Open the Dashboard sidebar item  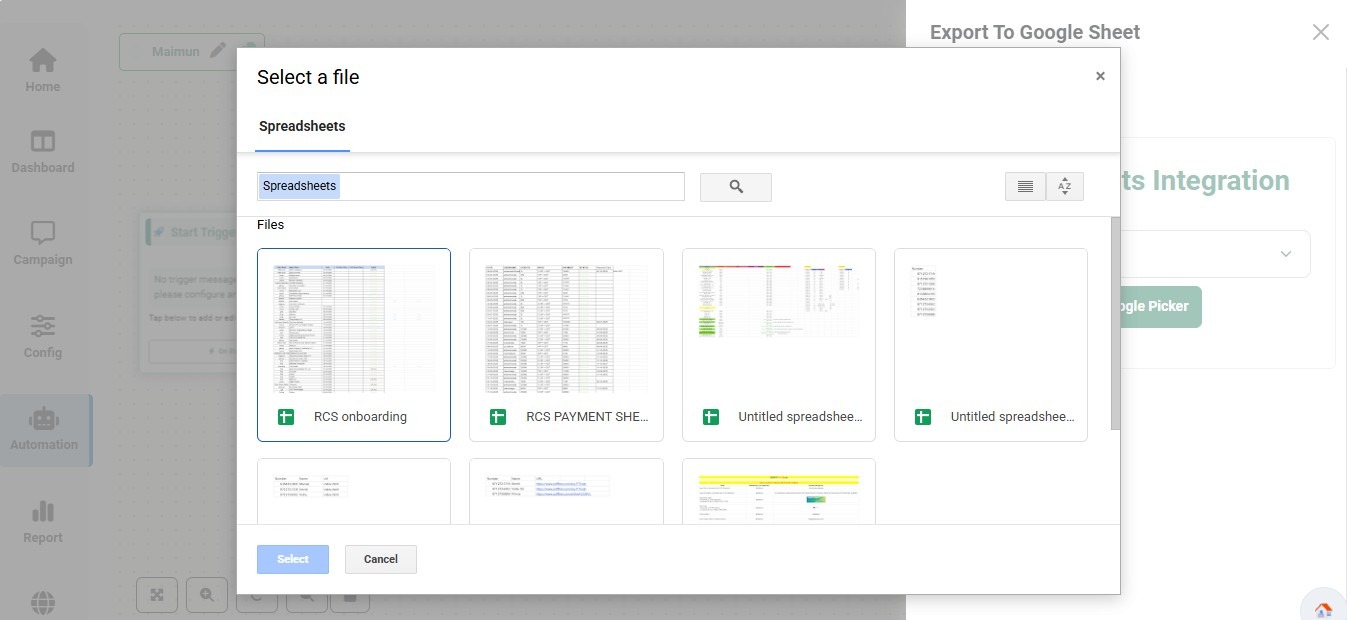click(x=43, y=152)
